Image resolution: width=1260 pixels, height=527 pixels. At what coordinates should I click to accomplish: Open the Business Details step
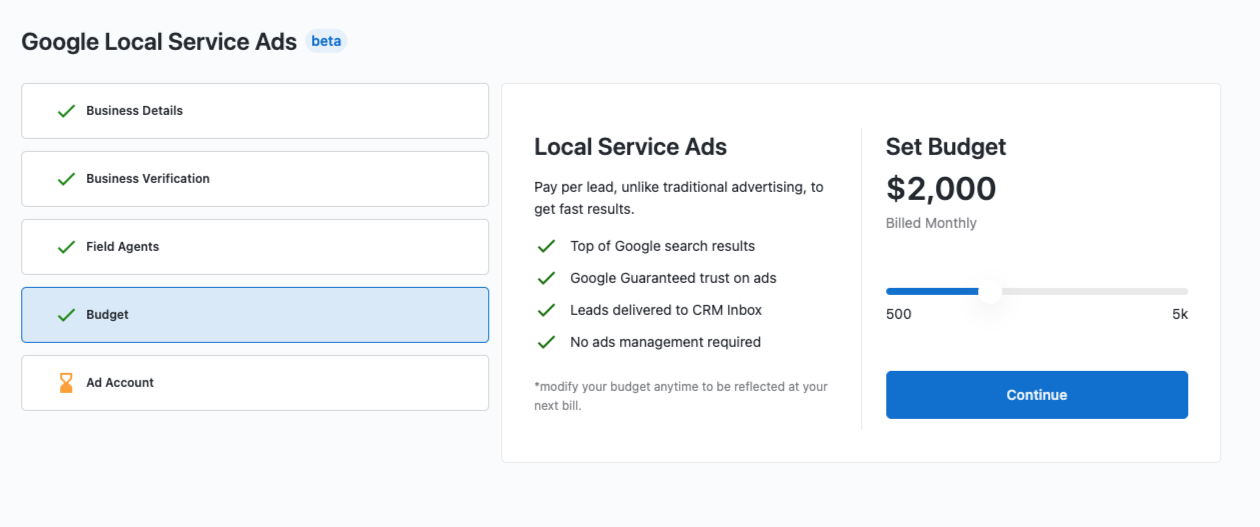coord(255,111)
